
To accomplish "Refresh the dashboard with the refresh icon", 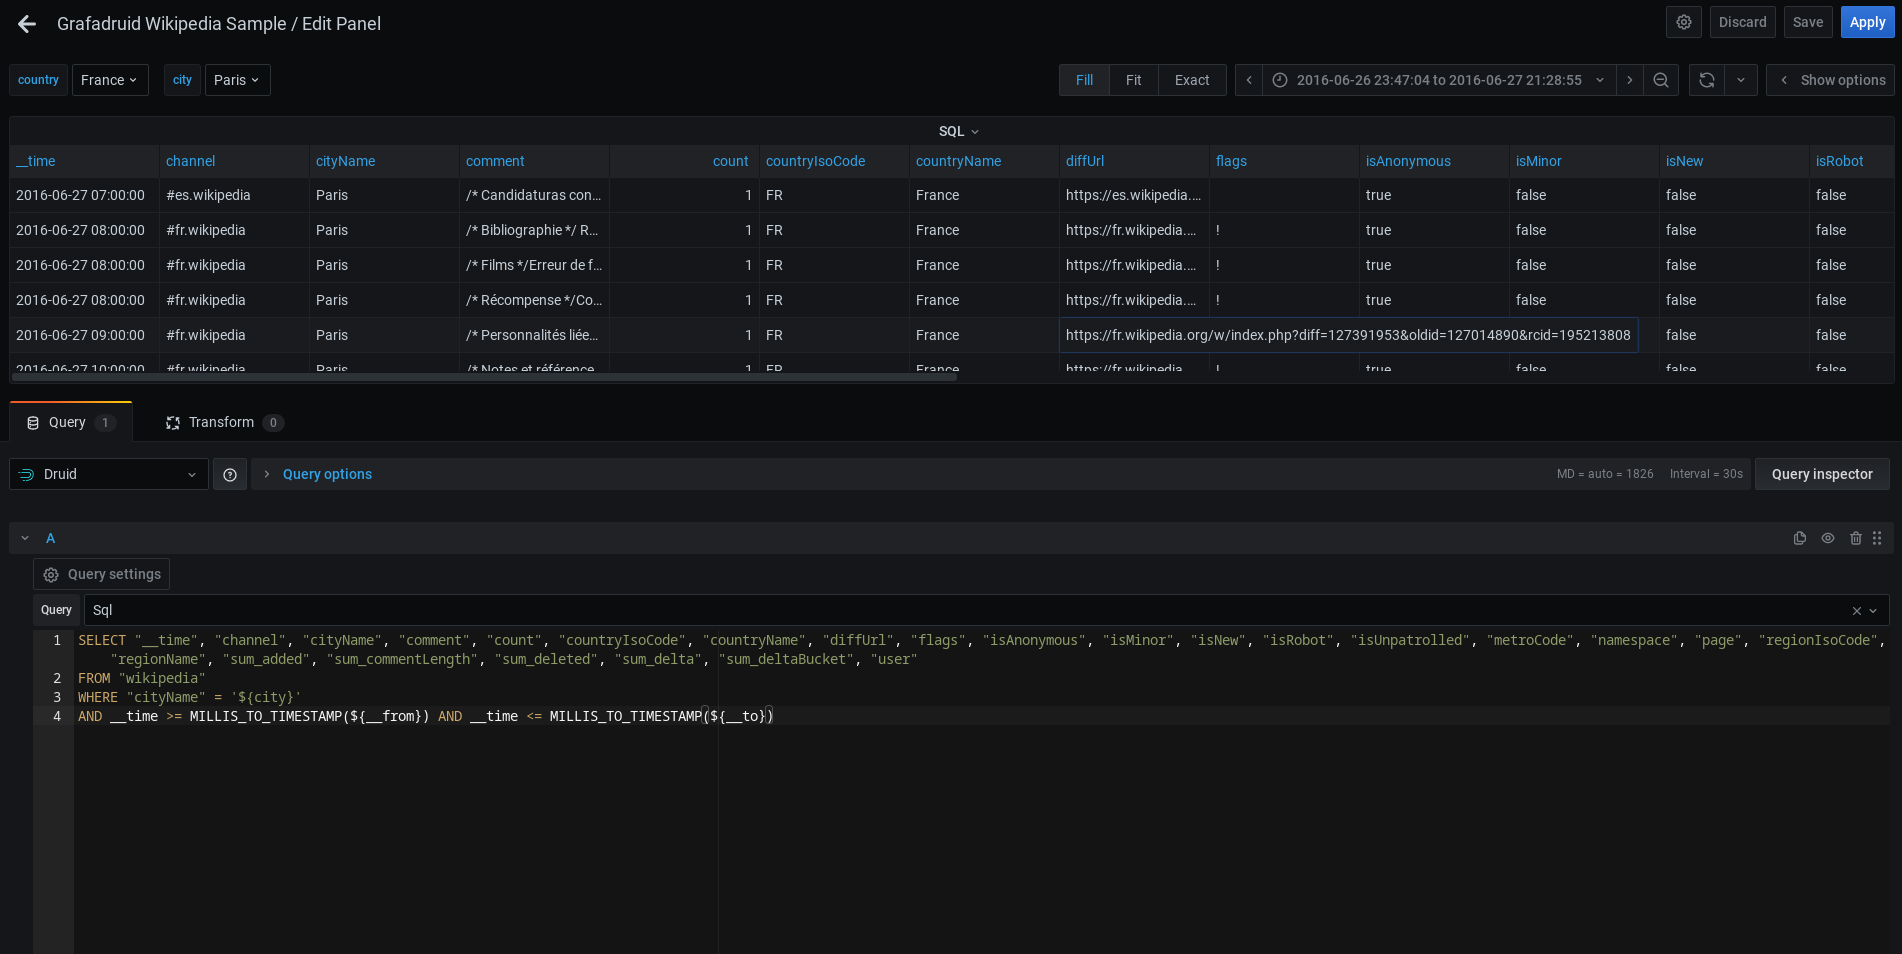I will pos(1707,80).
